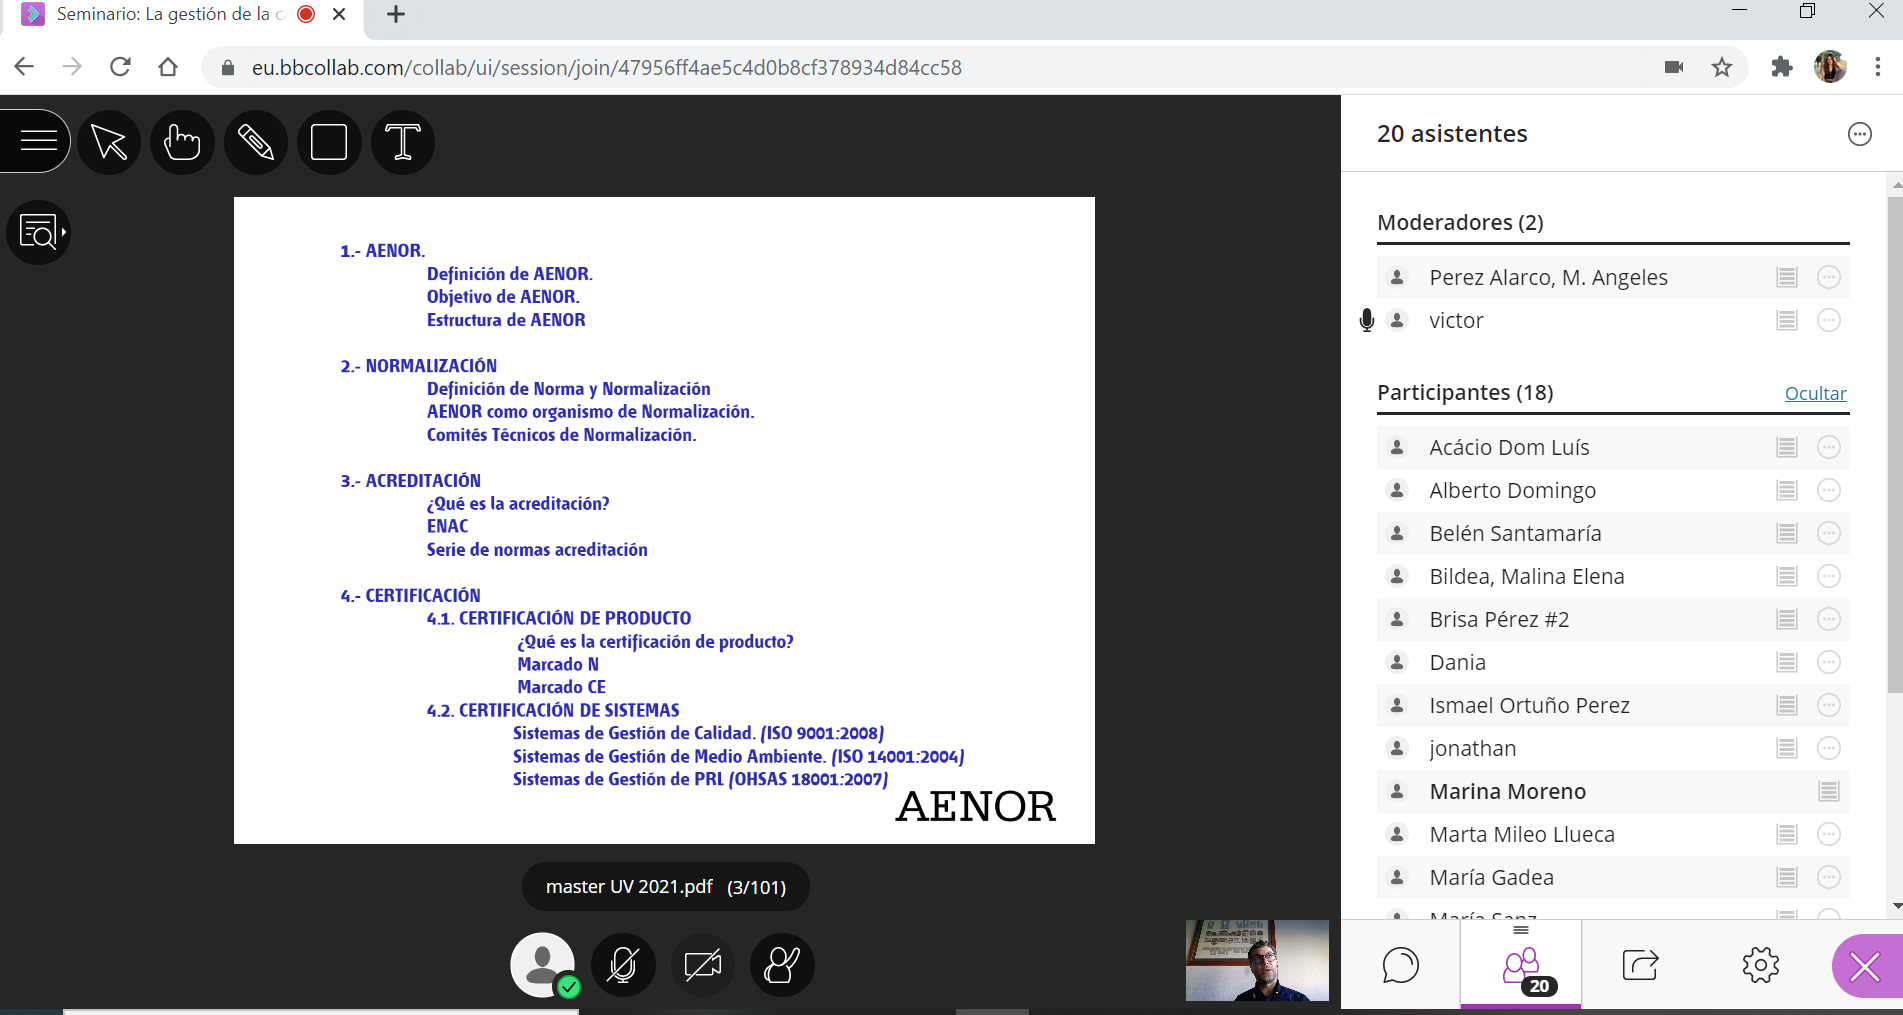Open my status and settings avatar
Image resolution: width=1903 pixels, height=1015 pixels.
point(543,965)
